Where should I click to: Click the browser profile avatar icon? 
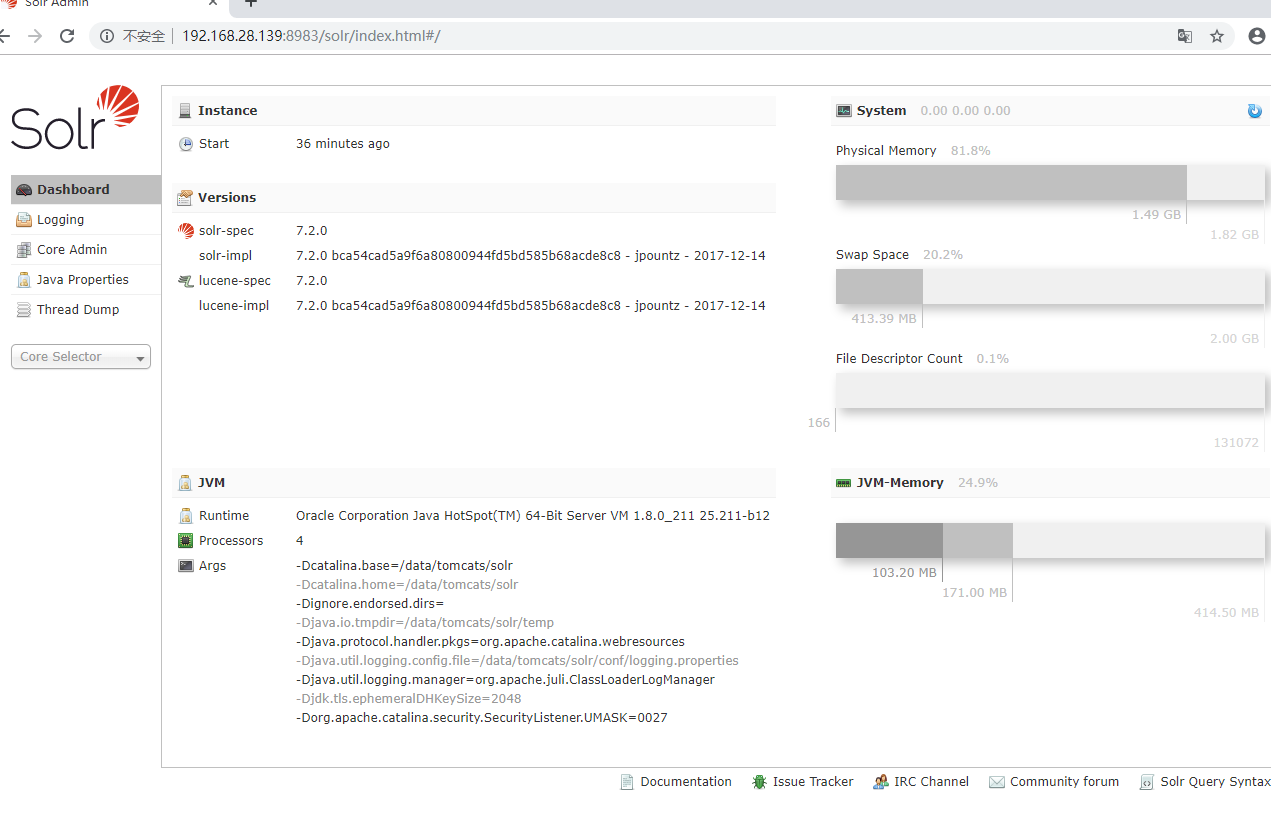[x=1256, y=35]
